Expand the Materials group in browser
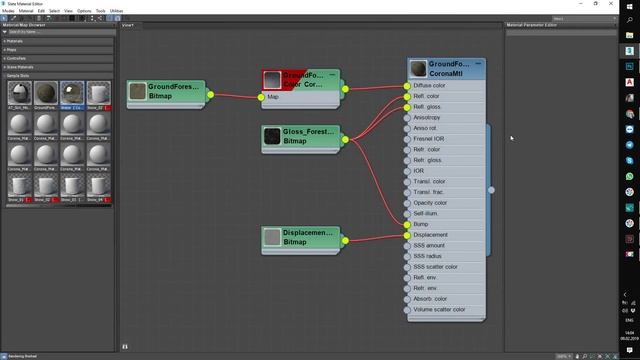Screen dimensions: 640x360 (58, 41)
